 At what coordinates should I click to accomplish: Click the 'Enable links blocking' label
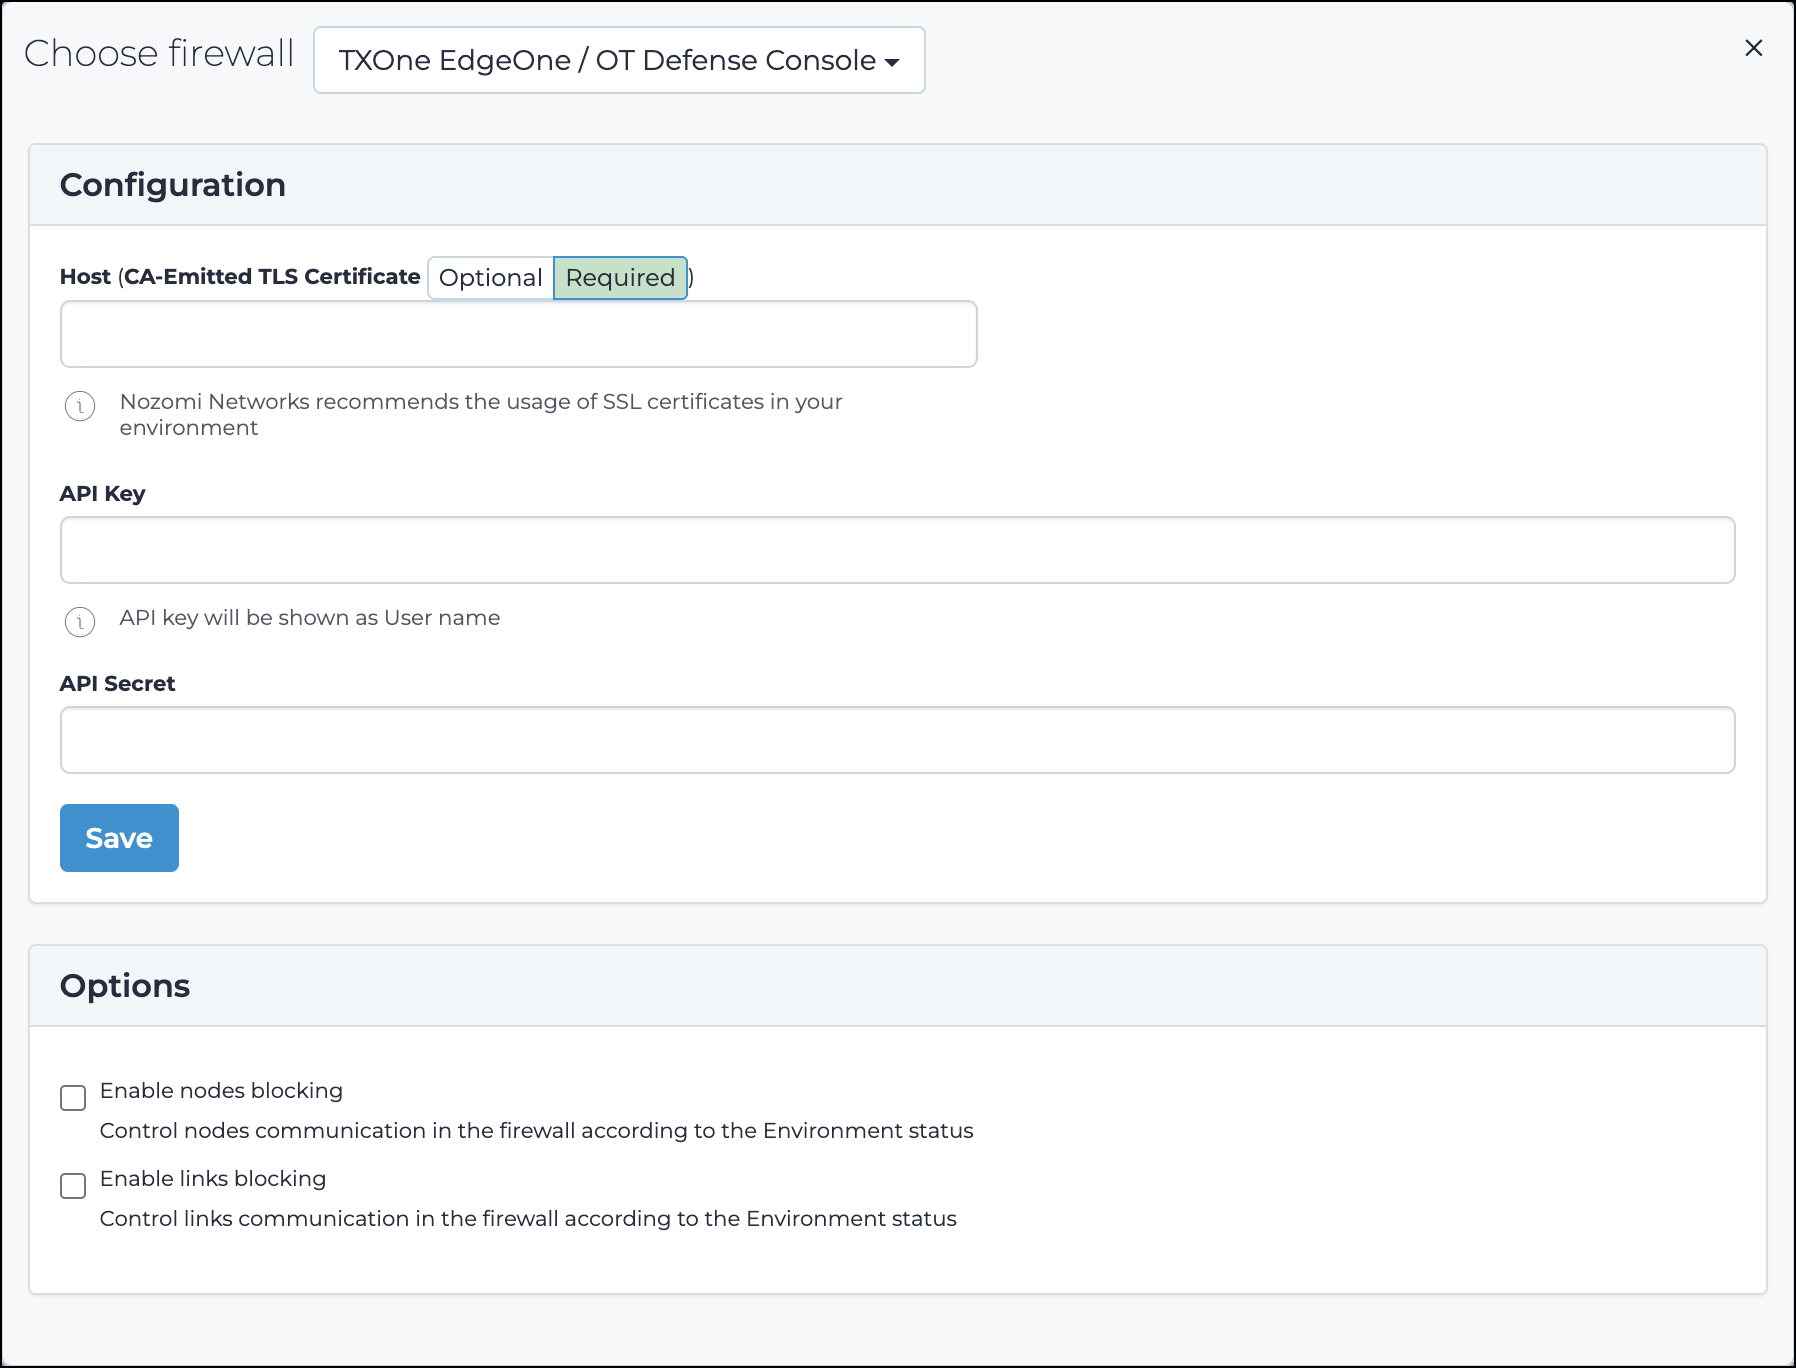(213, 1179)
